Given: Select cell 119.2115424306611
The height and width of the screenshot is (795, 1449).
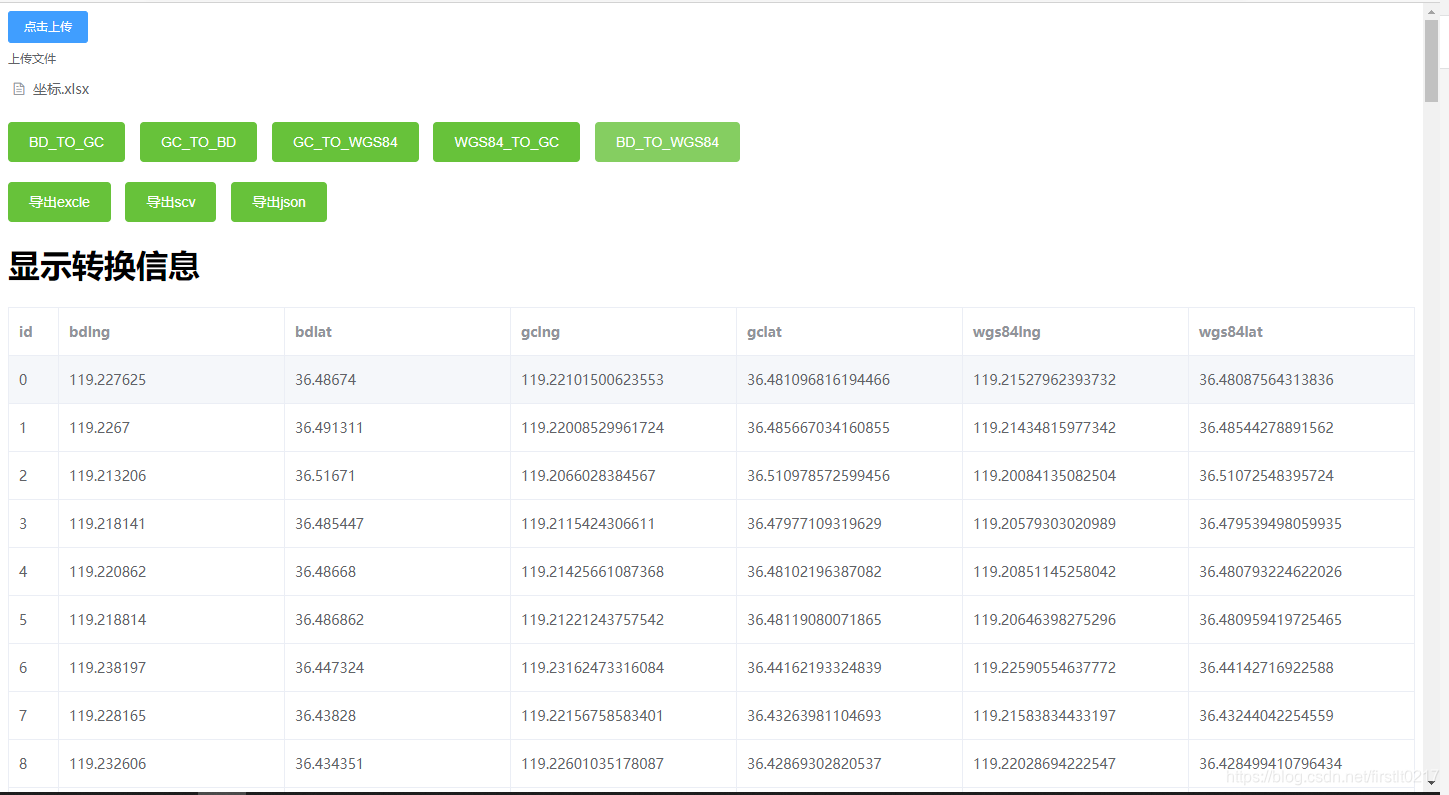Looking at the screenshot, I should click(x=624, y=524).
